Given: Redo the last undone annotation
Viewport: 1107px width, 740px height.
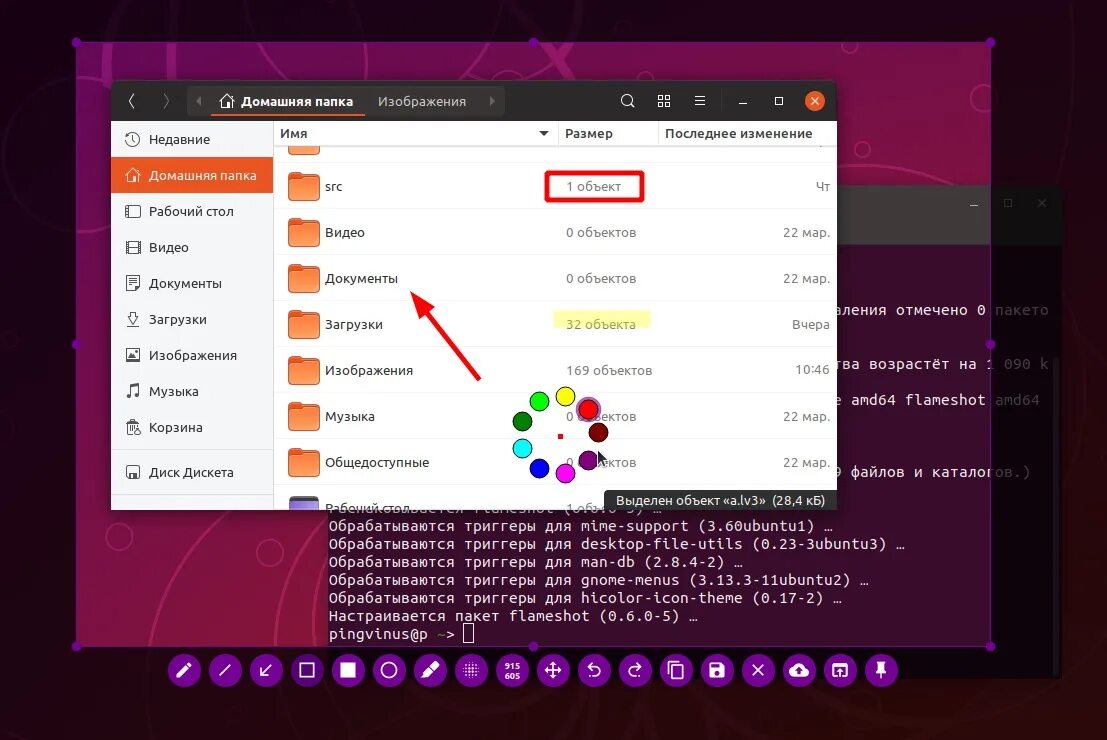Looking at the screenshot, I should click(x=635, y=670).
